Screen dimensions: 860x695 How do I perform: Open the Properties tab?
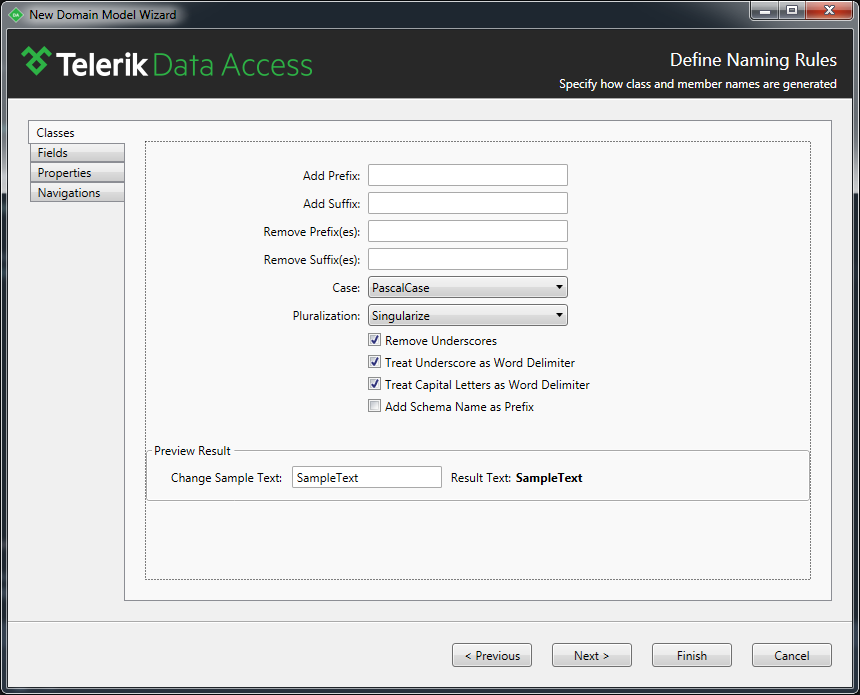click(x=77, y=173)
